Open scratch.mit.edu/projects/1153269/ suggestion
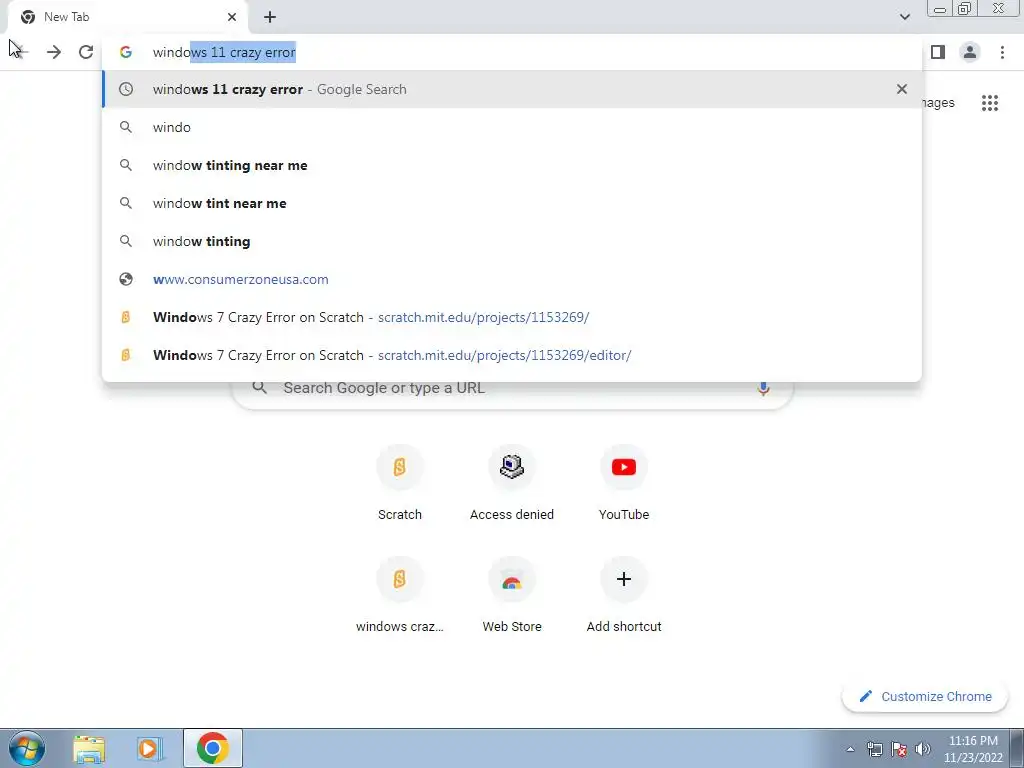 coord(512,317)
